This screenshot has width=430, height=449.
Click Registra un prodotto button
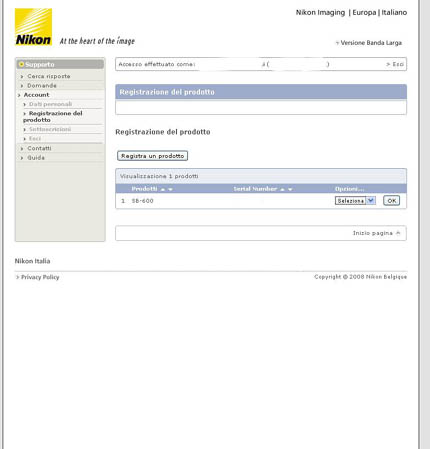pos(153,156)
